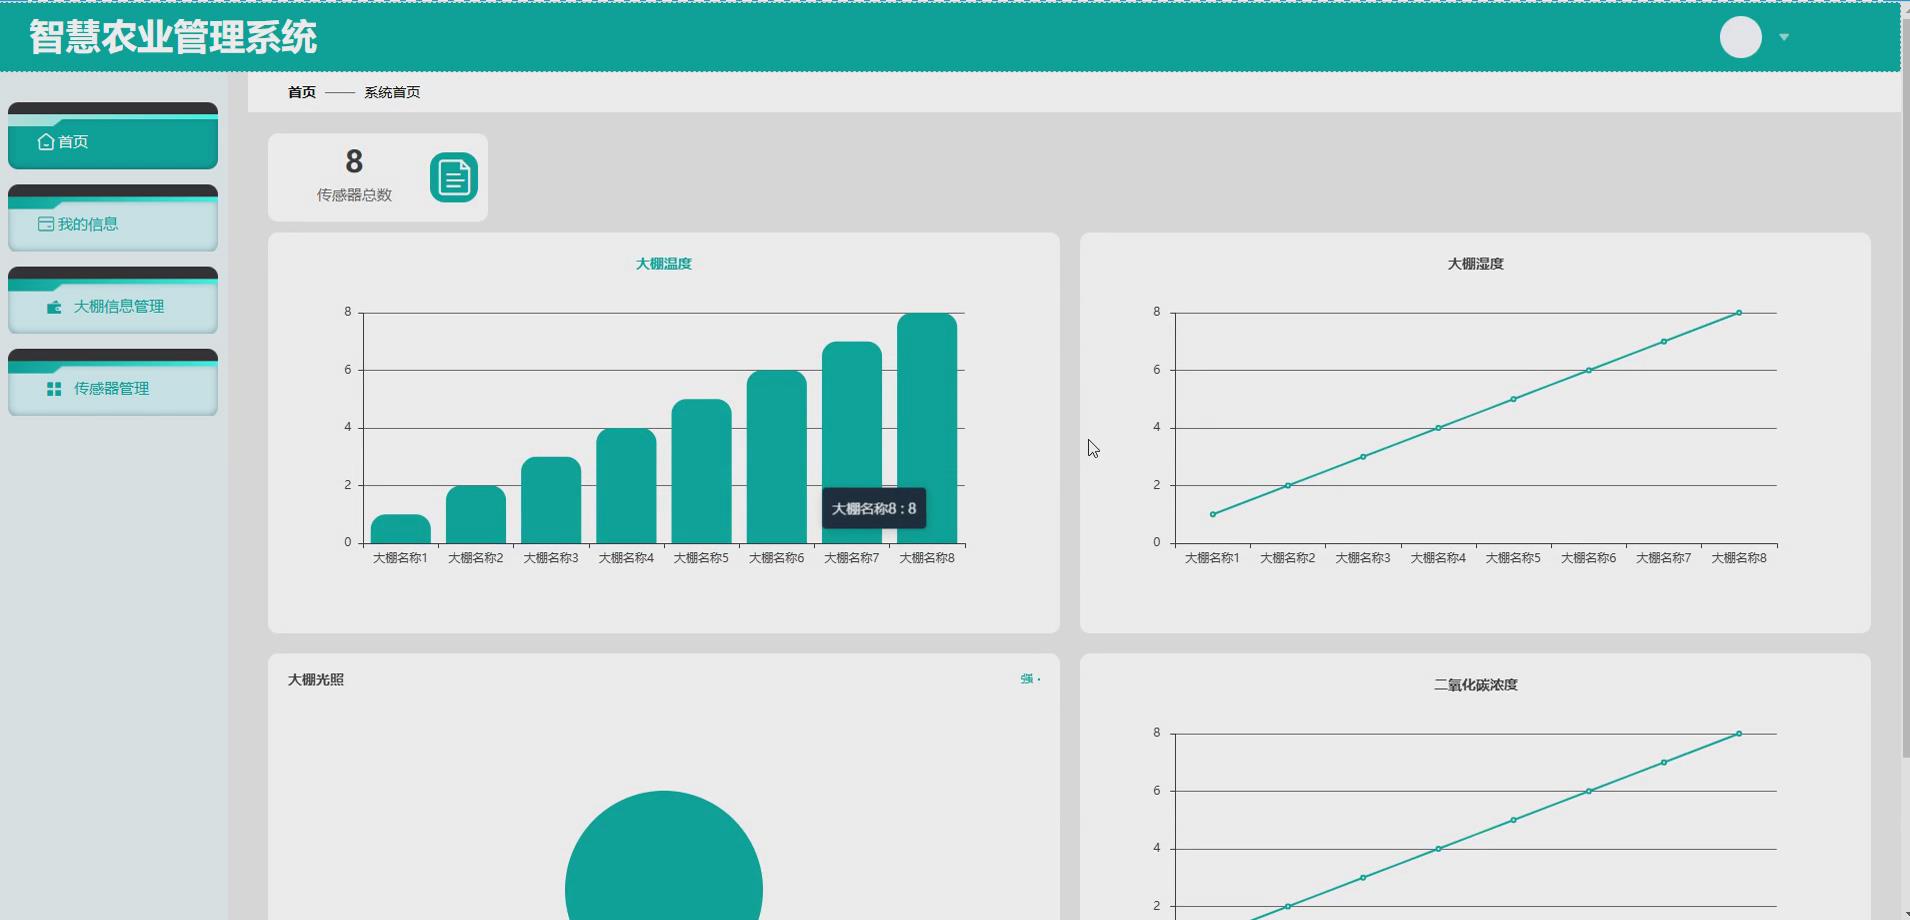1910x920 pixels.
Task: Select the 大棚名称3 bar in 大棚温度 chart
Action: coord(551,500)
